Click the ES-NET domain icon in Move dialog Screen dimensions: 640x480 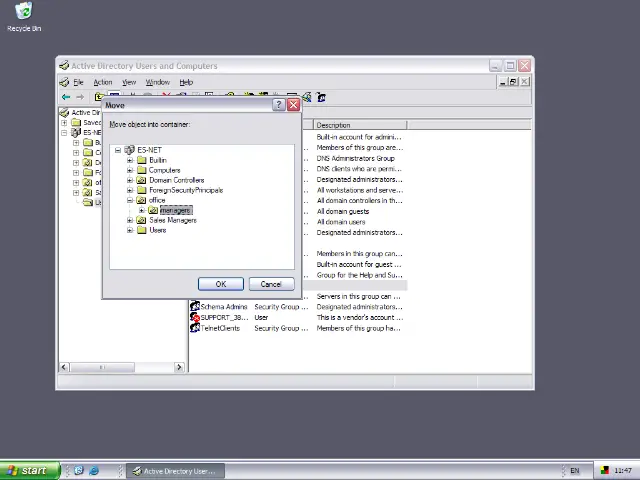[x=129, y=150]
